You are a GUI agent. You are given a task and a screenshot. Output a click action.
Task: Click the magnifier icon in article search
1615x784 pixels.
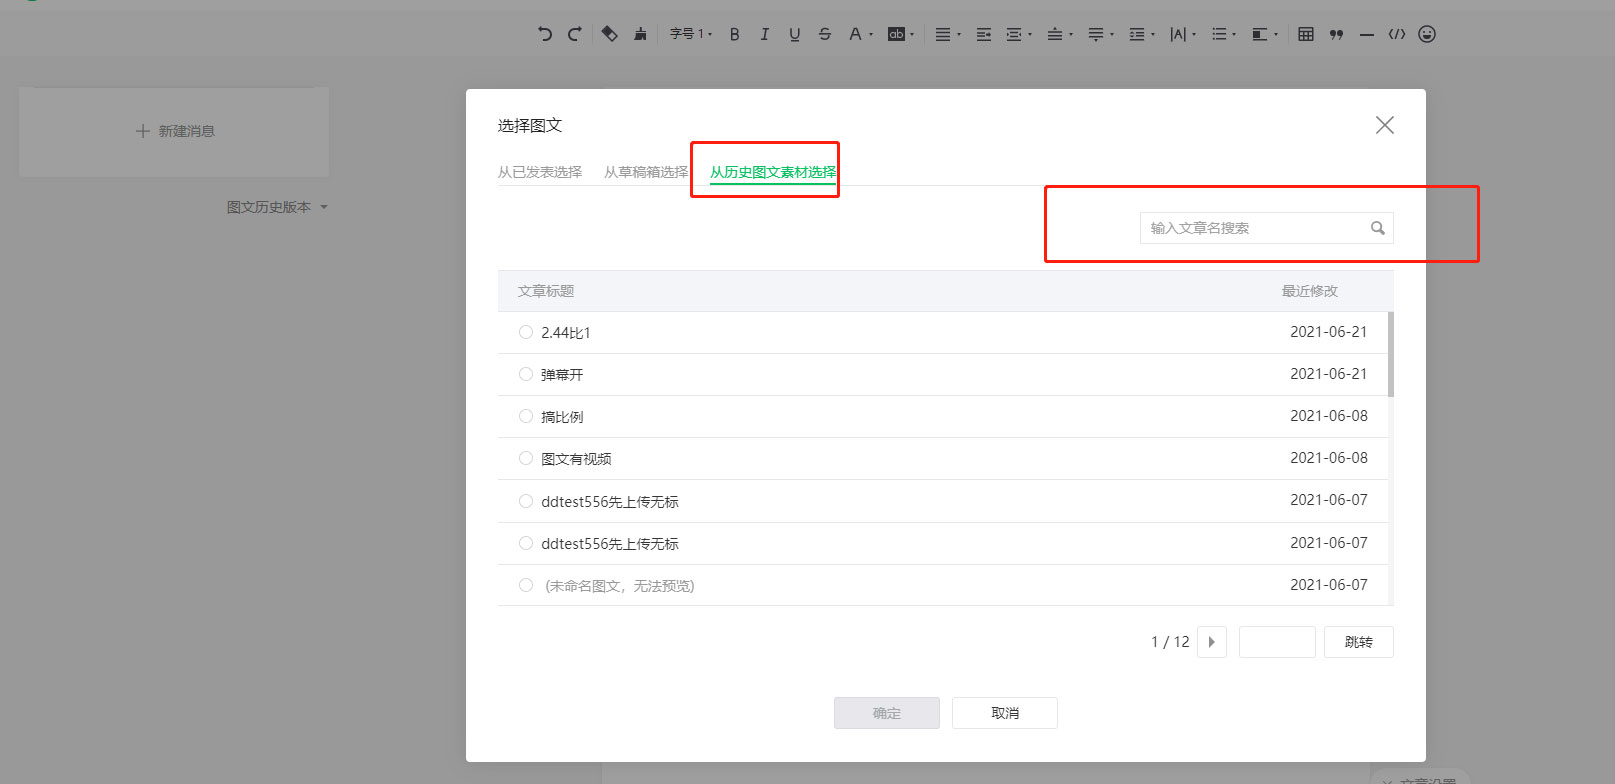tap(1377, 228)
